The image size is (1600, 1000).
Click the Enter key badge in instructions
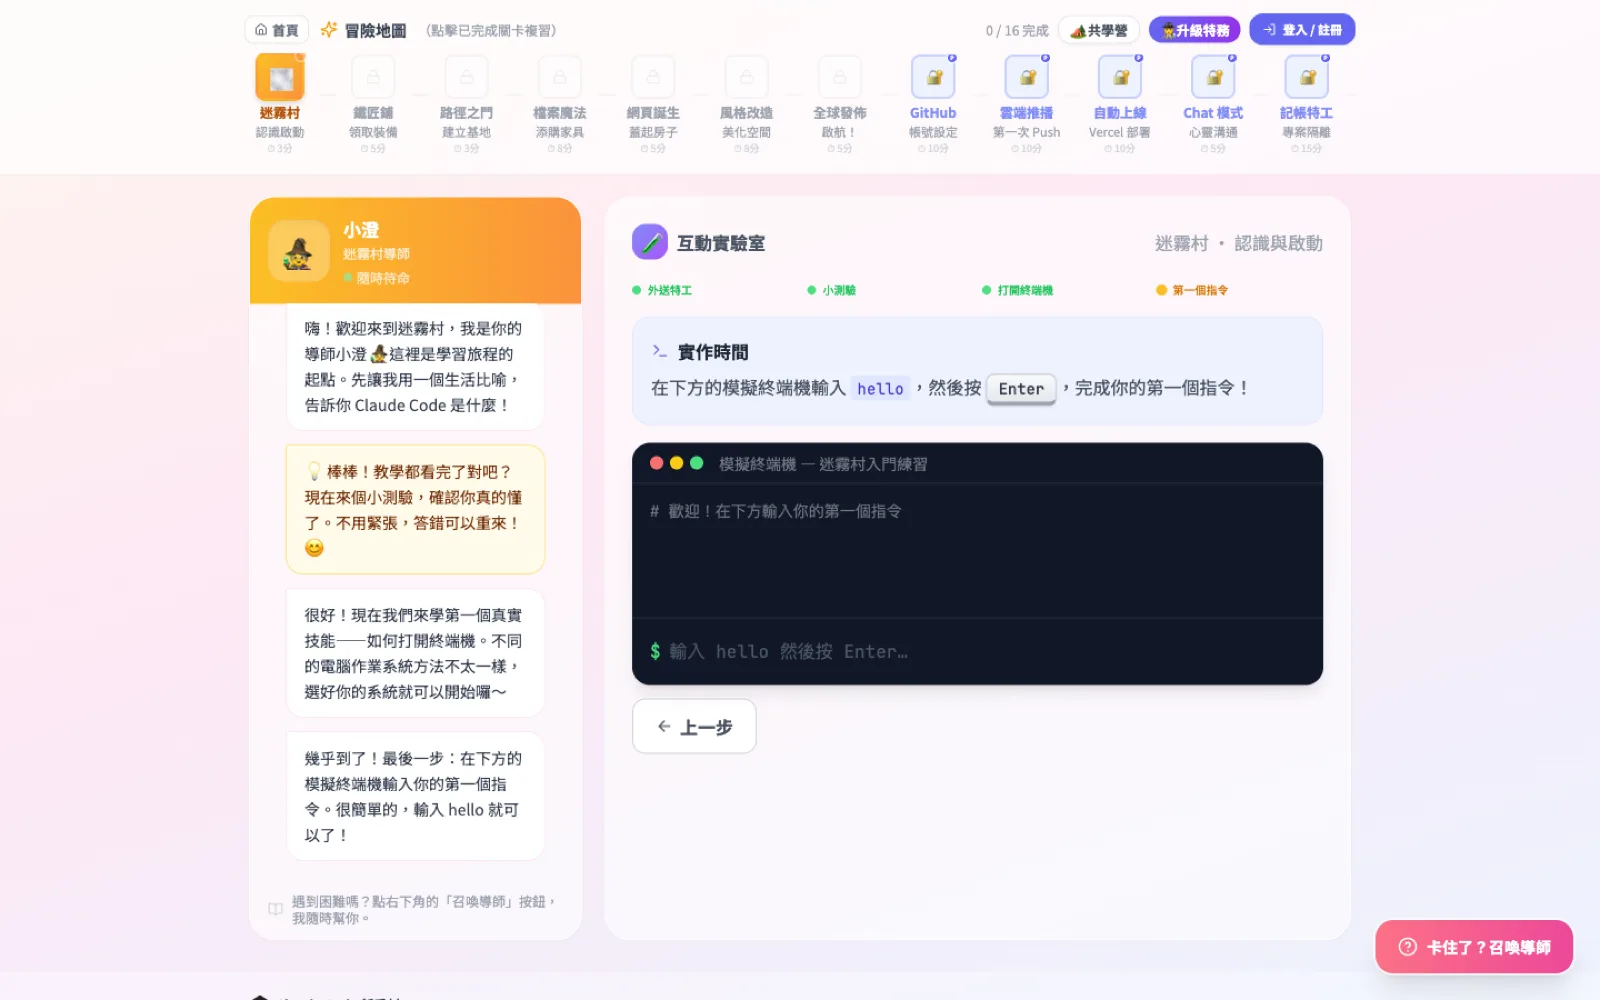click(1021, 389)
